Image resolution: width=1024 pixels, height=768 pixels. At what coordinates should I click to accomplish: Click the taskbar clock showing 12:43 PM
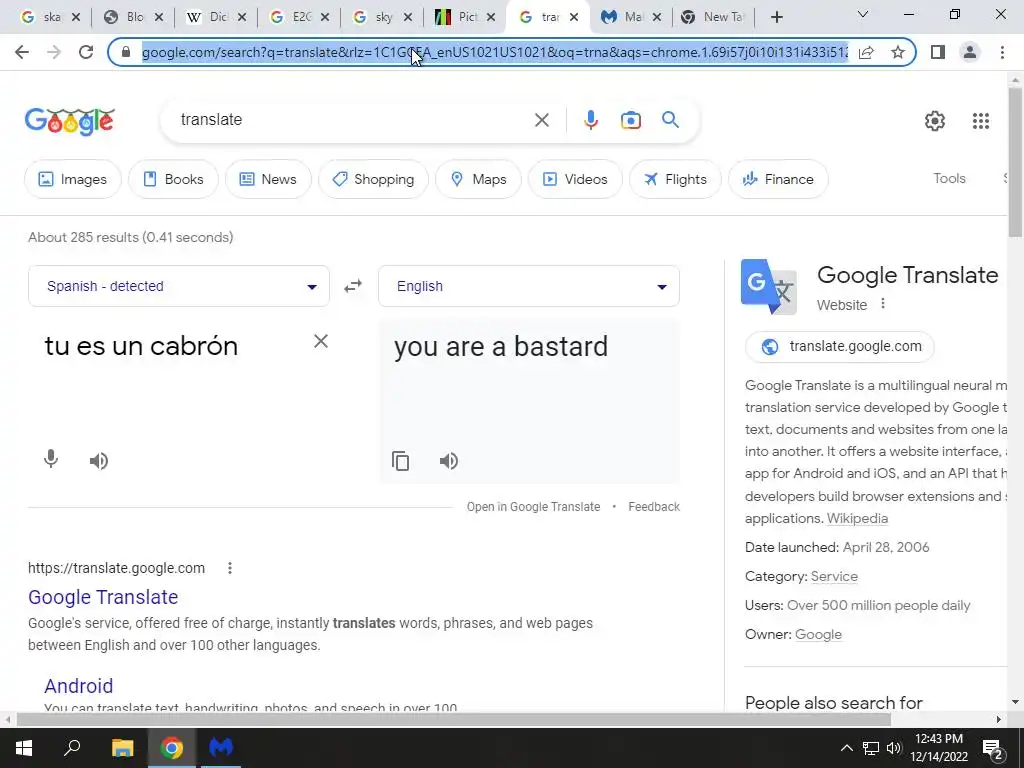[x=938, y=748]
